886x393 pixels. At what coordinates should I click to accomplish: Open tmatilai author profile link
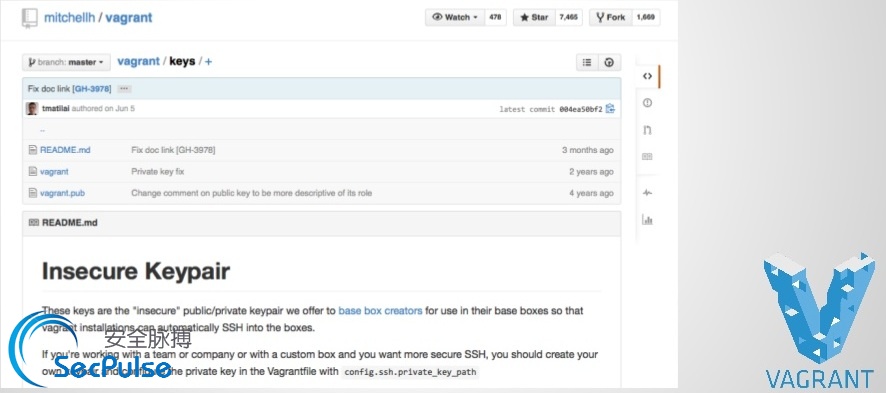[x=56, y=108]
